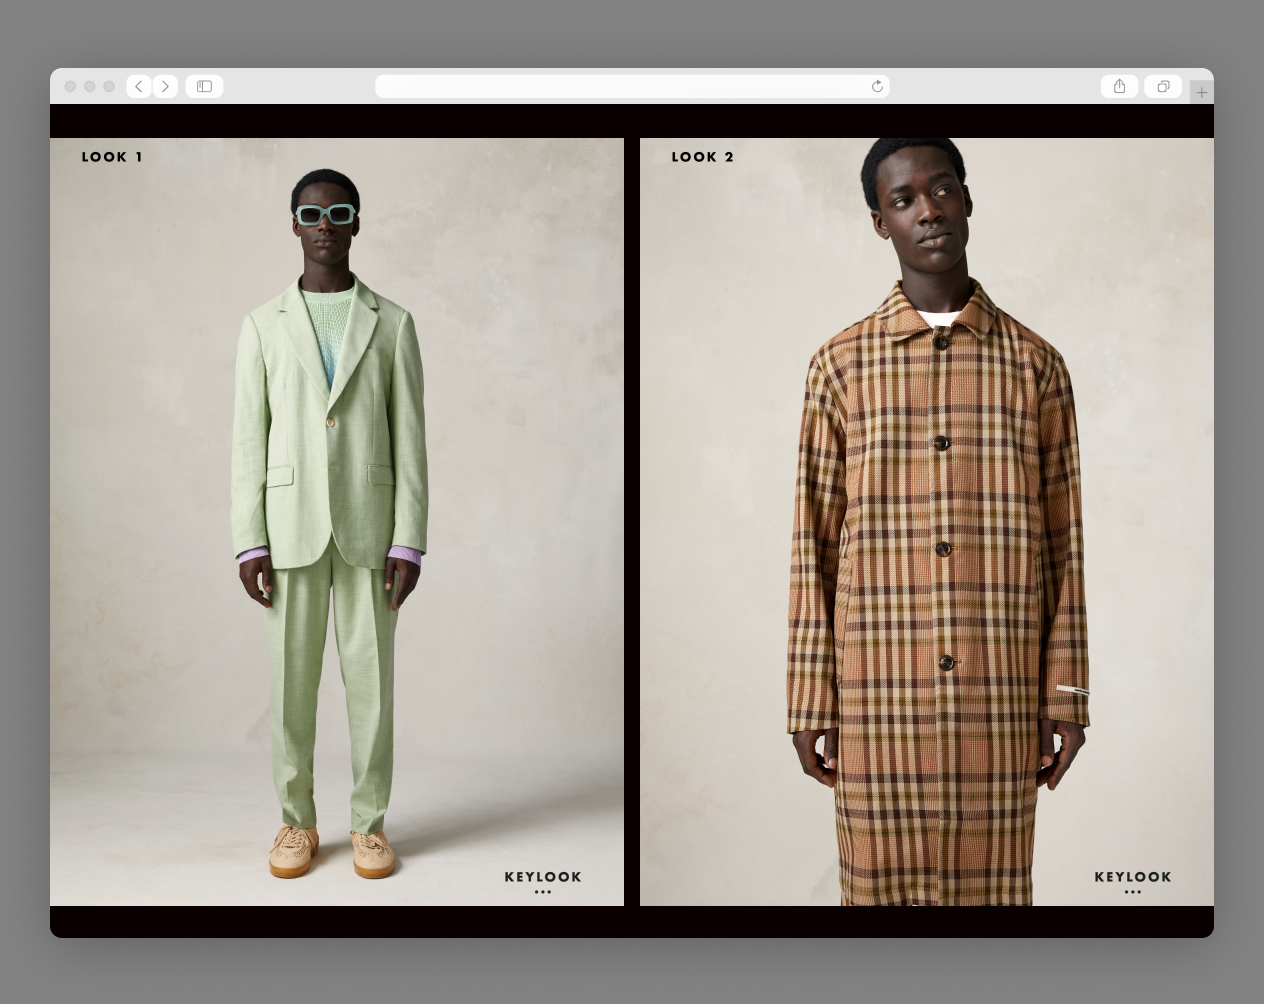1264x1004 pixels.
Task: Click the LOOK 1 label
Action: [x=112, y=157]
